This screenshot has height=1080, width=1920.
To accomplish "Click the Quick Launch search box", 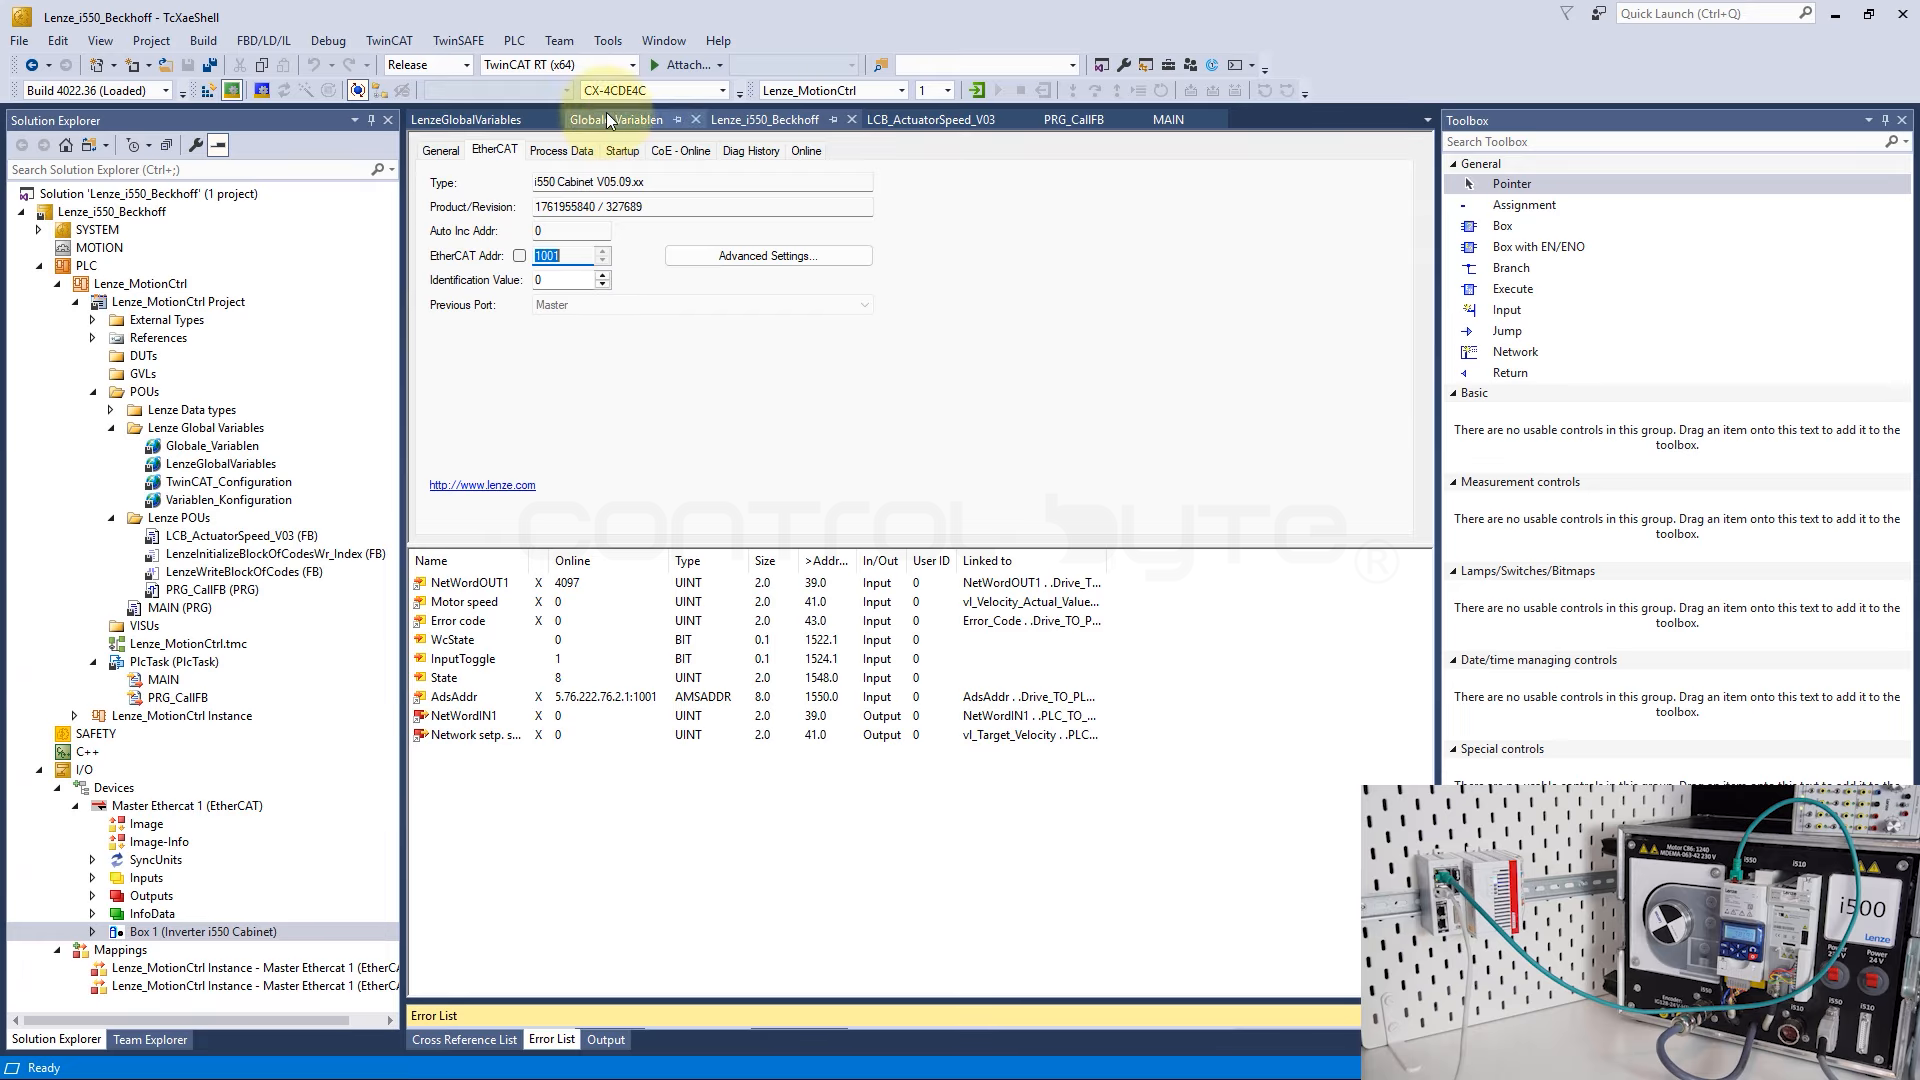I will pyautogui.click(x=1714, y=14).
